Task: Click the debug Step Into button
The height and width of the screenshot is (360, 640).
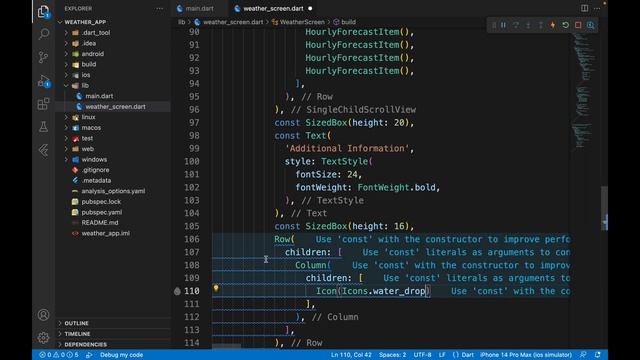Action: pyautogui.click(x=528, y=25)
